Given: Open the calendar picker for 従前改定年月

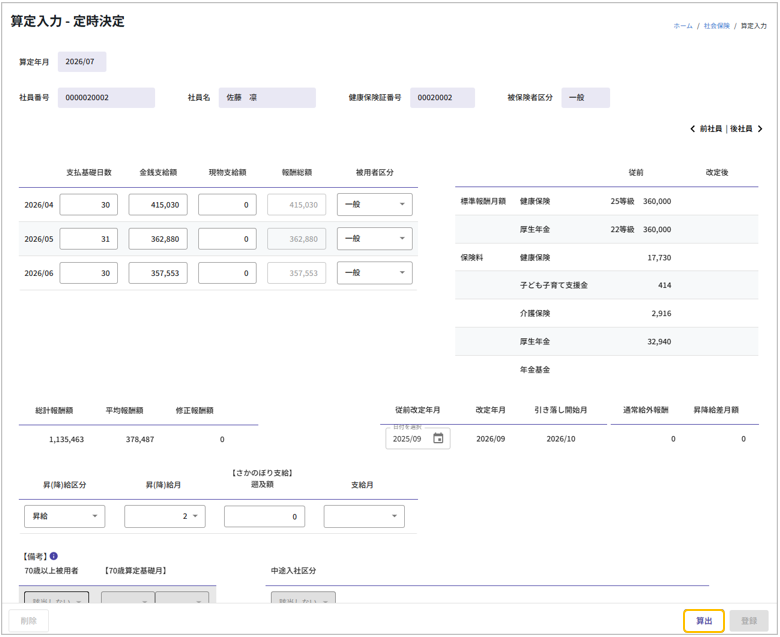Looking at the screenshot, I should coord(438,438).
